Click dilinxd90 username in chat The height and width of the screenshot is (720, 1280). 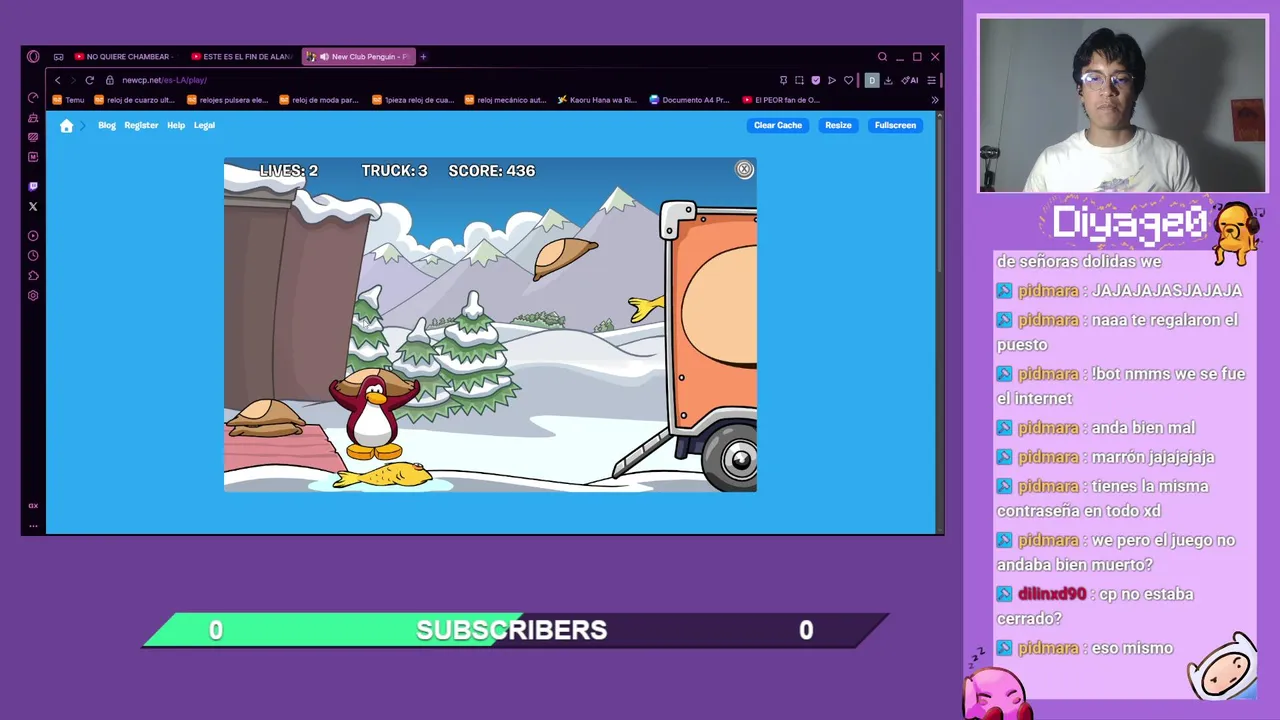click(x=1052, y=594)
